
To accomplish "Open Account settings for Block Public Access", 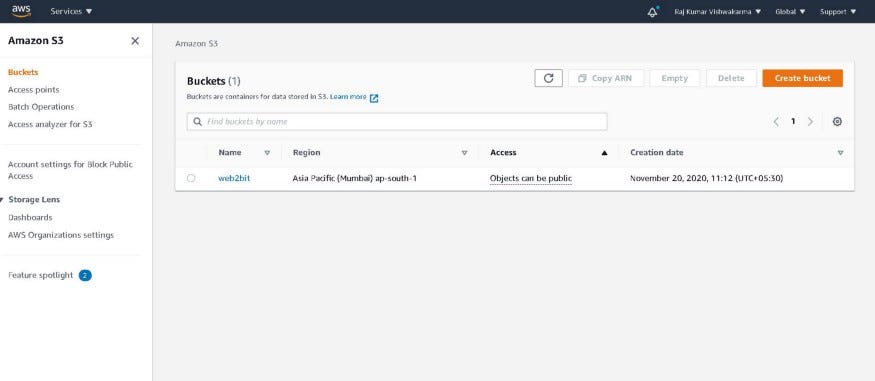I will 70,170.
